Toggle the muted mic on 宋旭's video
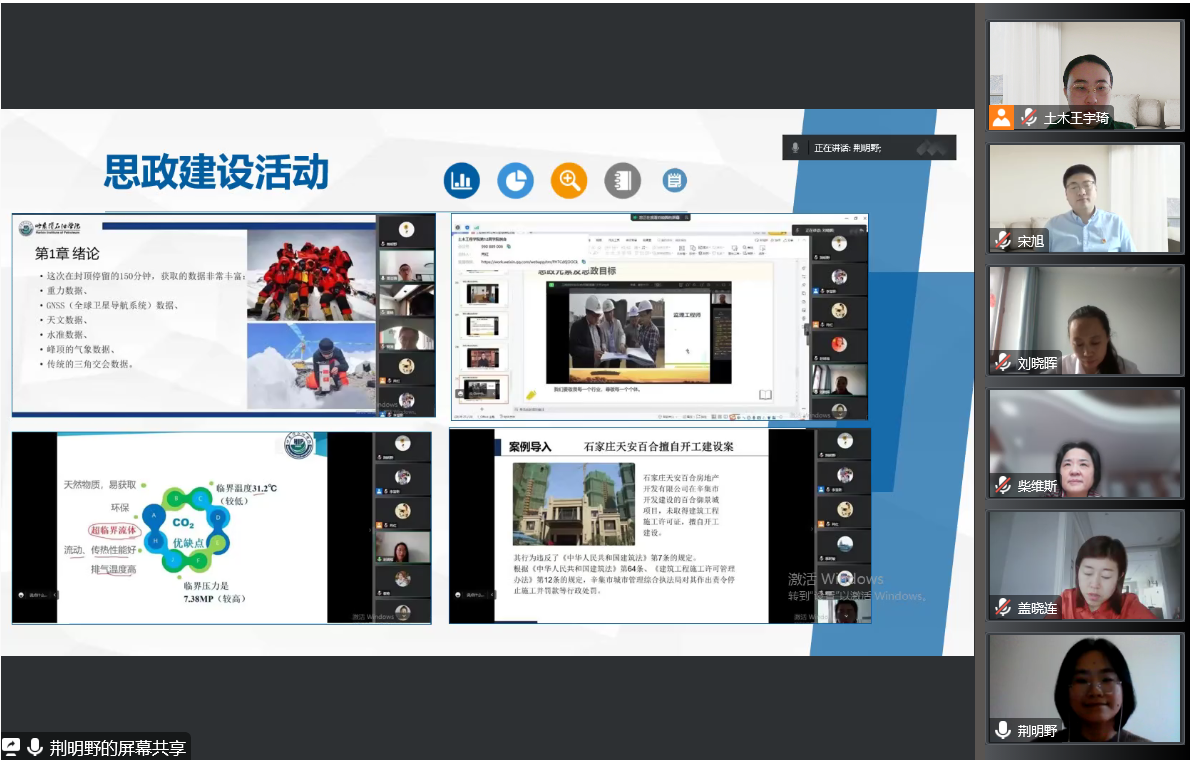This screenshot has width=1190, height=760. click(1003, 241)
